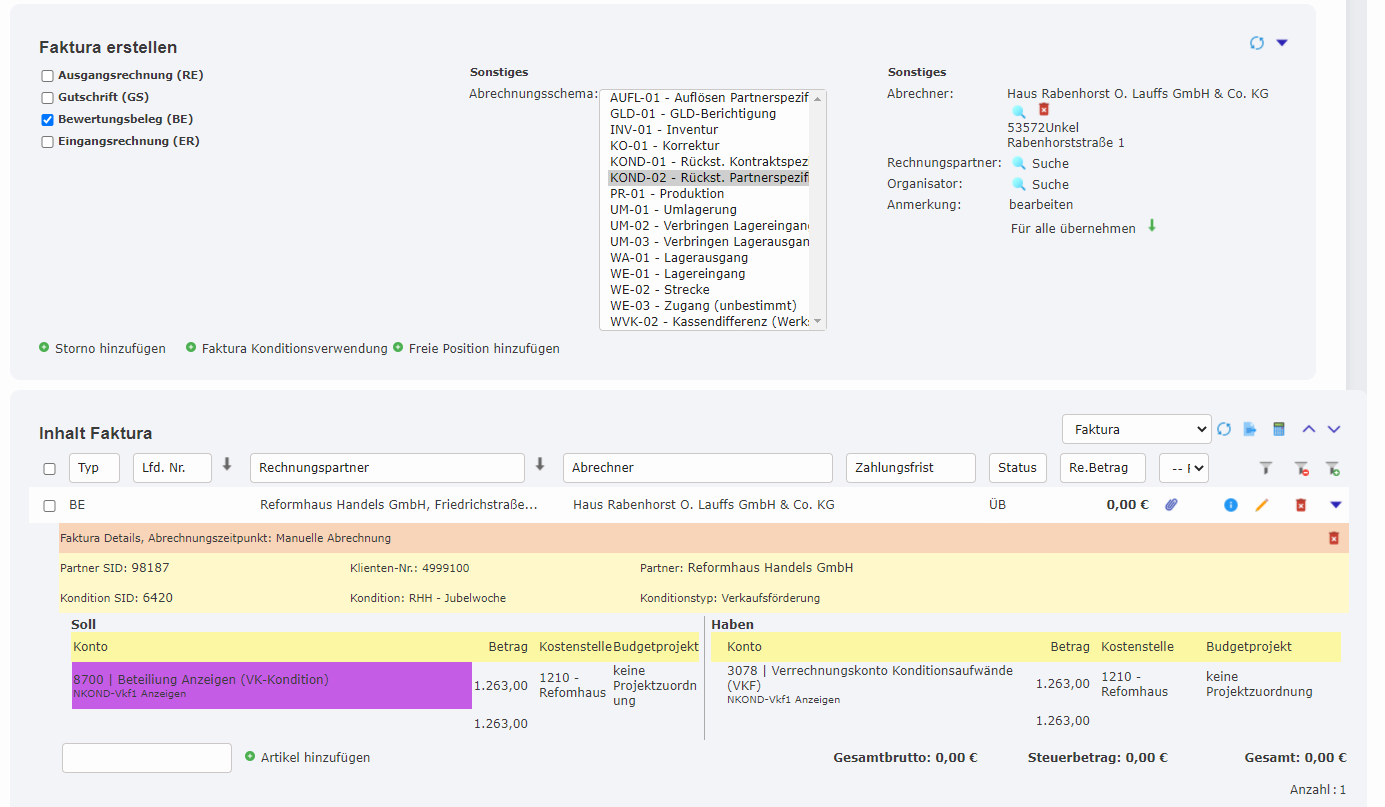
Task: Open the Faktura view dropdown
Action: tap(1136, 428)
